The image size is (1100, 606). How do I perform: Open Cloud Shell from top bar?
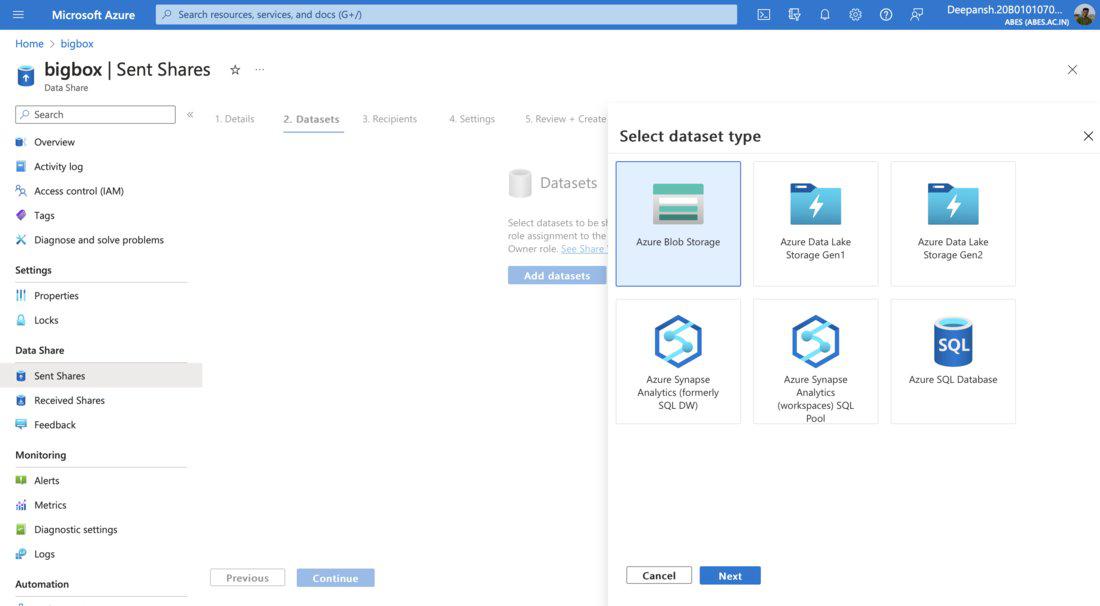coord(764,14)
